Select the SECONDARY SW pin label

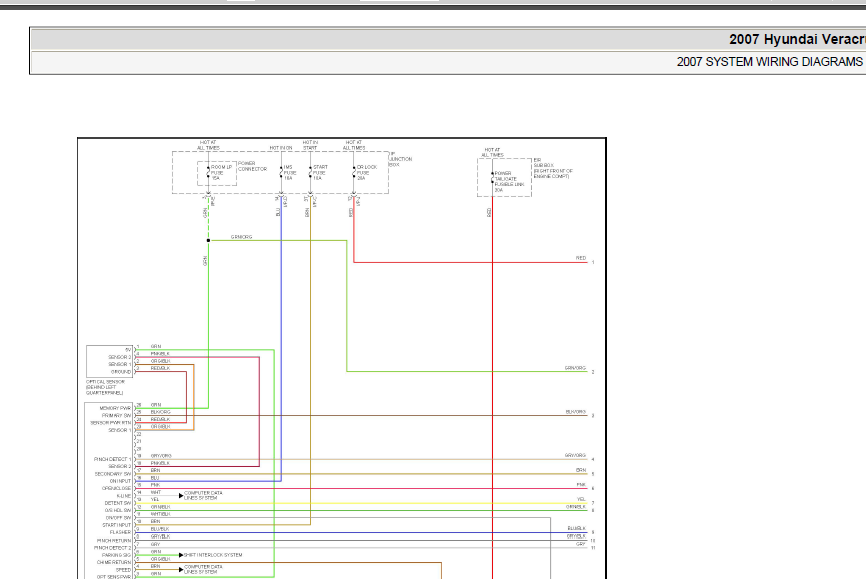(x=113, y=474)
